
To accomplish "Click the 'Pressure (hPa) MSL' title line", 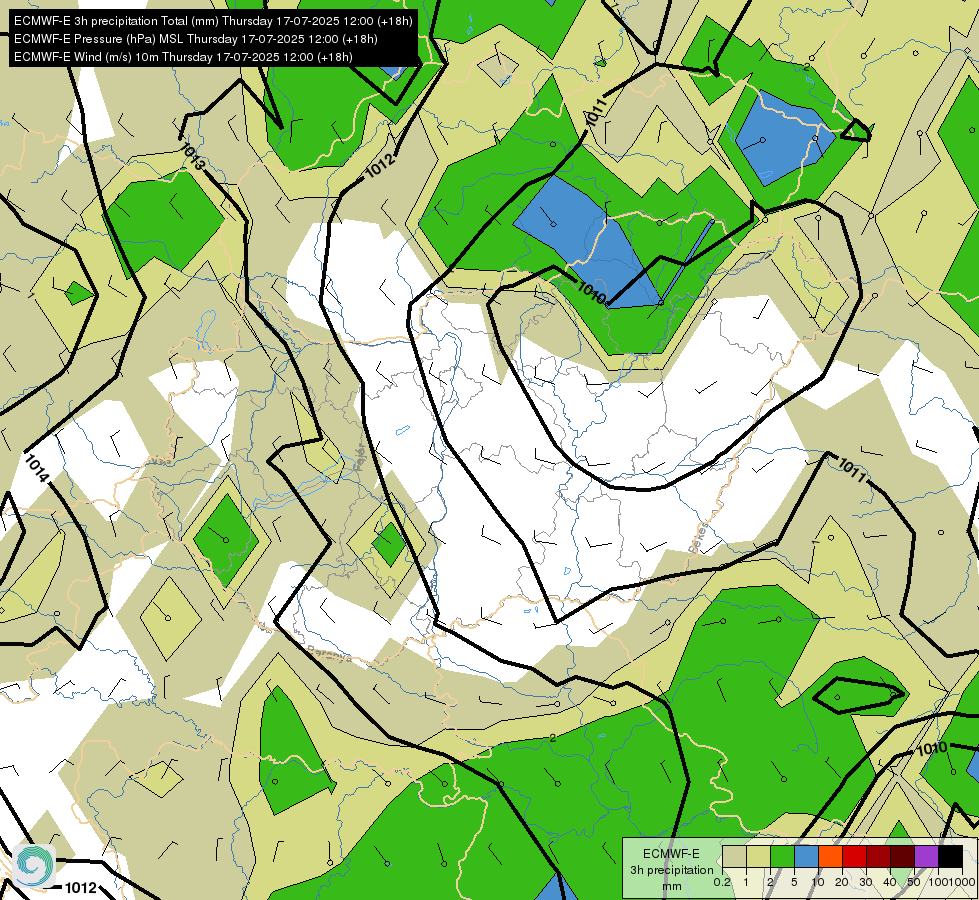I will (195, 39).
